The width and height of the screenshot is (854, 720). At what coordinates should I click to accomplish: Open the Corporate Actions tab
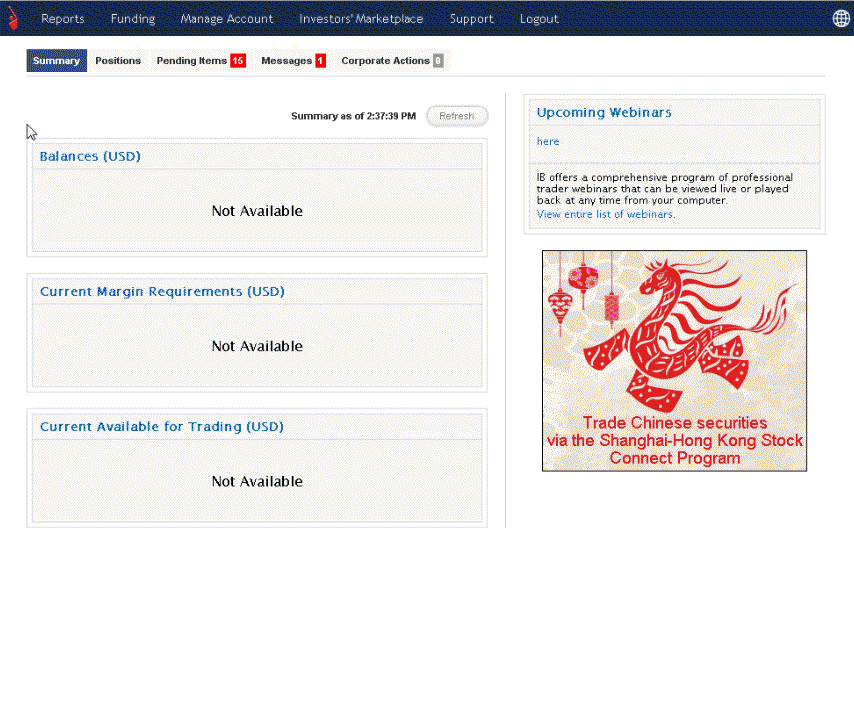[392, 60]
